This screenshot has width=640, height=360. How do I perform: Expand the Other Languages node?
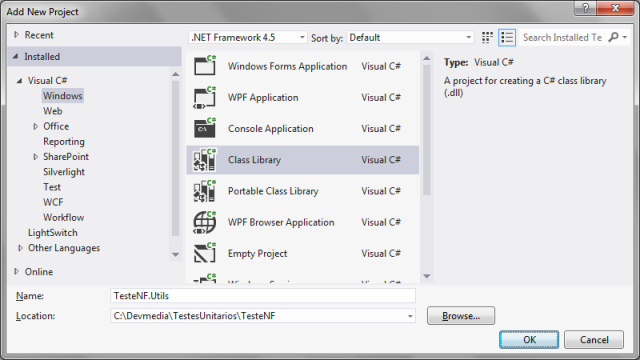[x=20, y=248]
